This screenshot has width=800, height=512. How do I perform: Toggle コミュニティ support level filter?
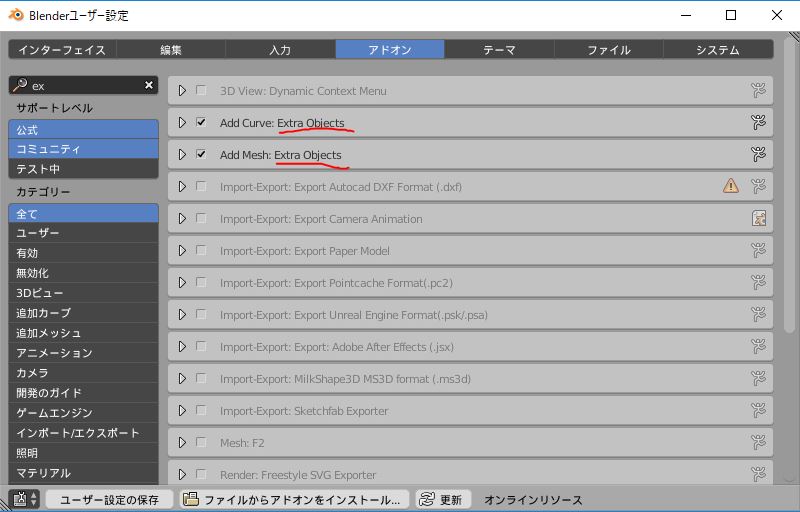pyautogui.click(x=84, y=149)
